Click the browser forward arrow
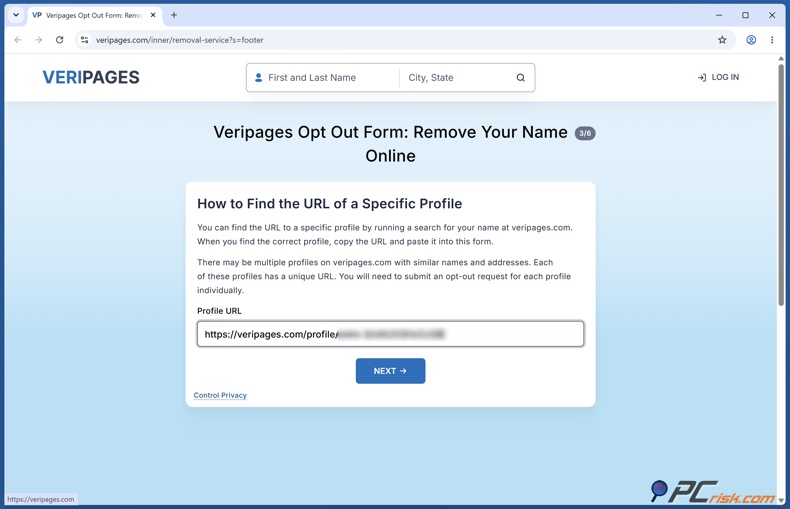This screenshot has width=790, height=509. 39,40
